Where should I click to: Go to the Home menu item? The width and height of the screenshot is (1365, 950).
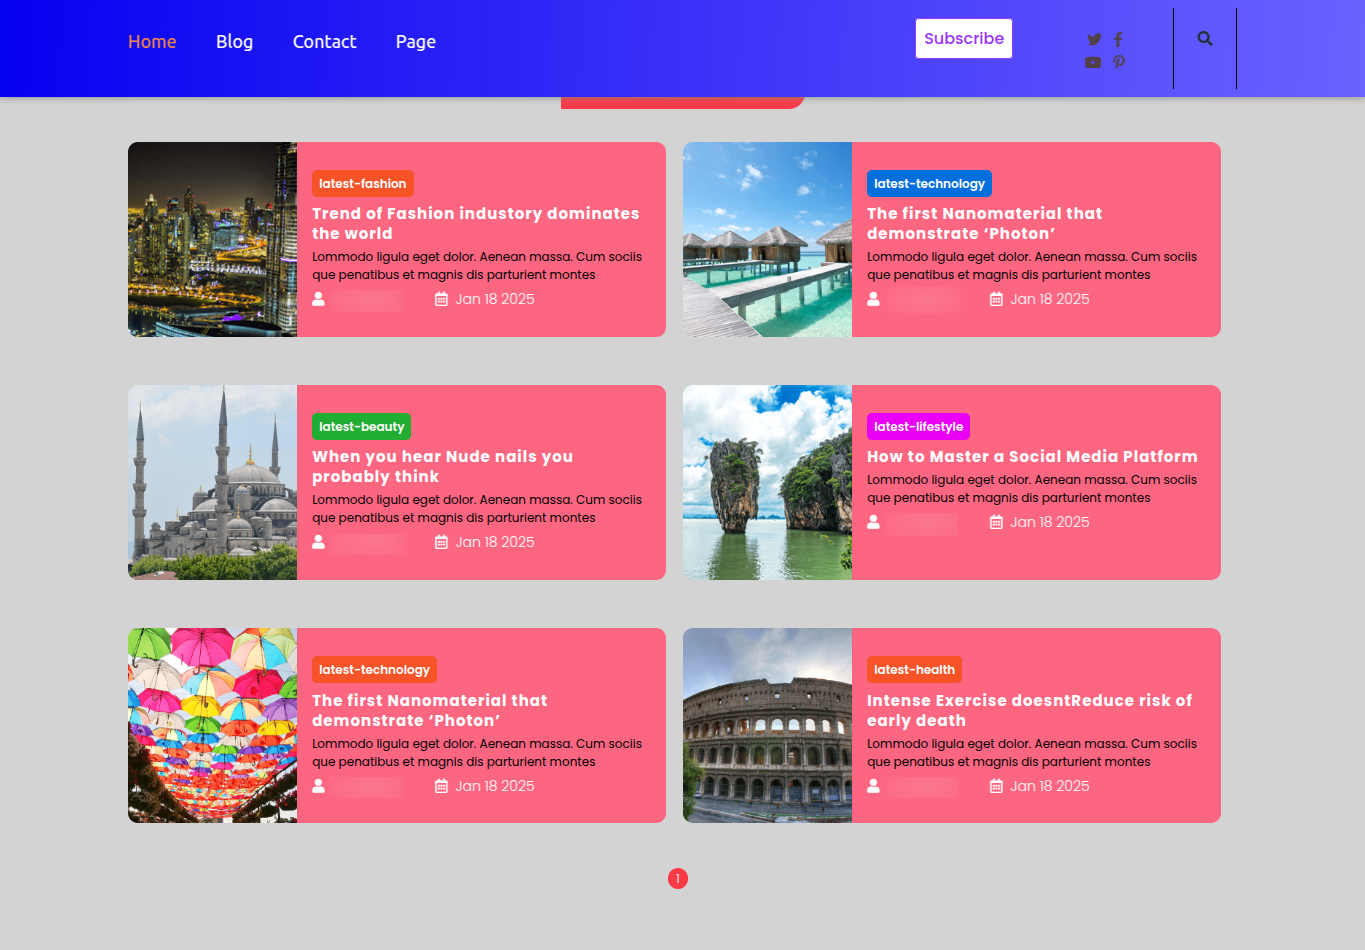(152, 42)
